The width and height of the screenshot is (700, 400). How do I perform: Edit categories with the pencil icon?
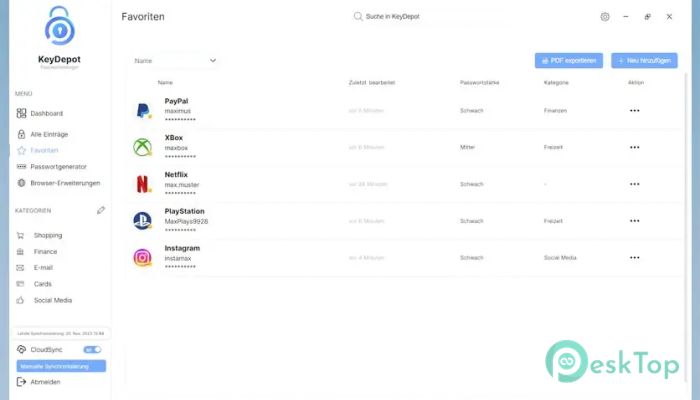coord(101,210)
